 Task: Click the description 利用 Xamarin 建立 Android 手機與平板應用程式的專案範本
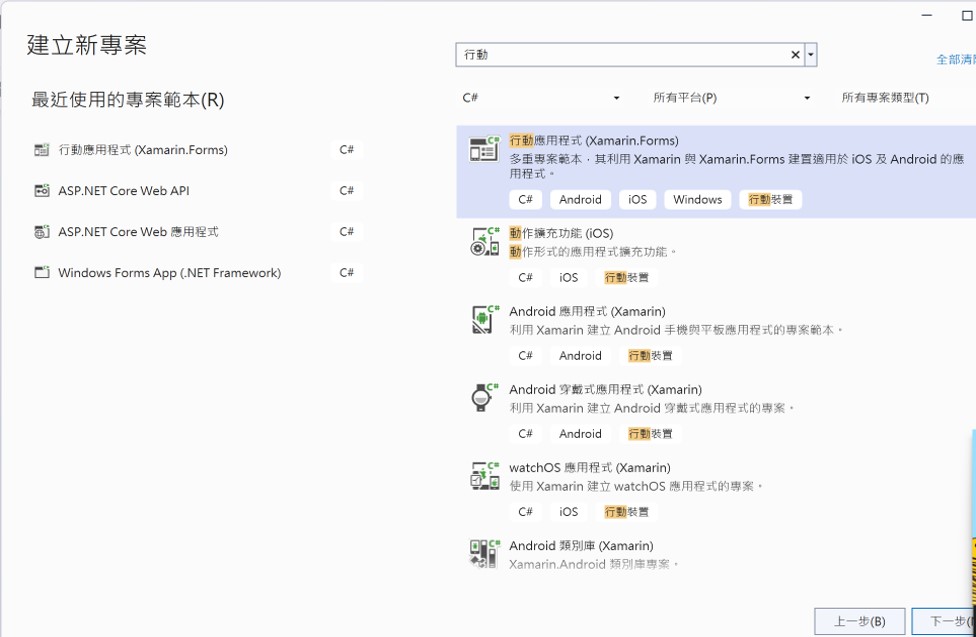676,330
